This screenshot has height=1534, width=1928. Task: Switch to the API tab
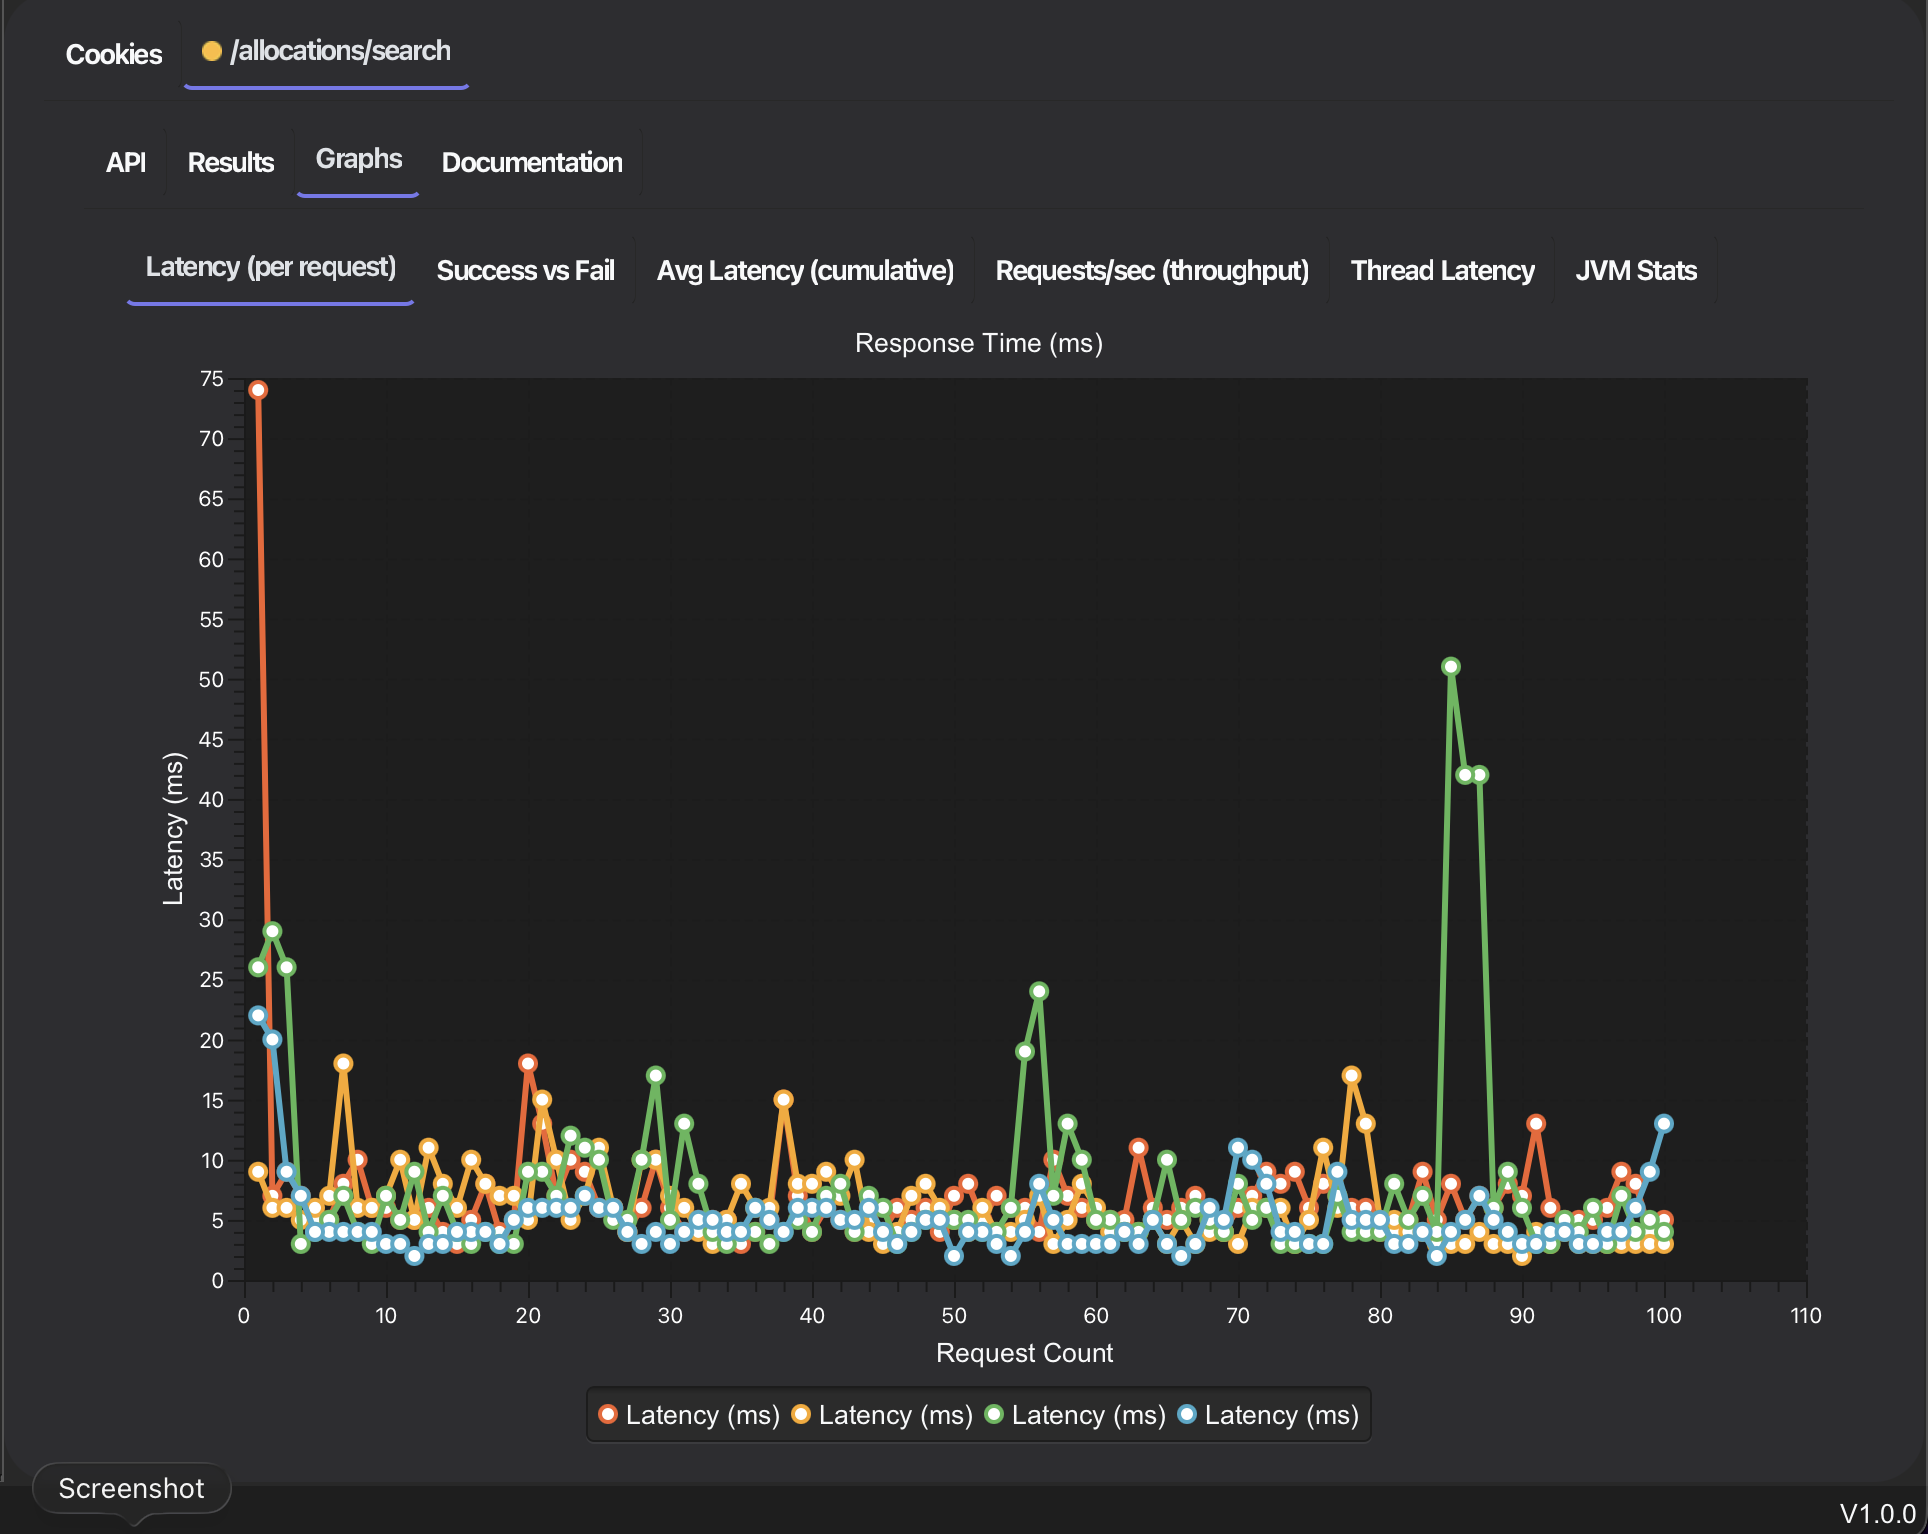point(125,162)
